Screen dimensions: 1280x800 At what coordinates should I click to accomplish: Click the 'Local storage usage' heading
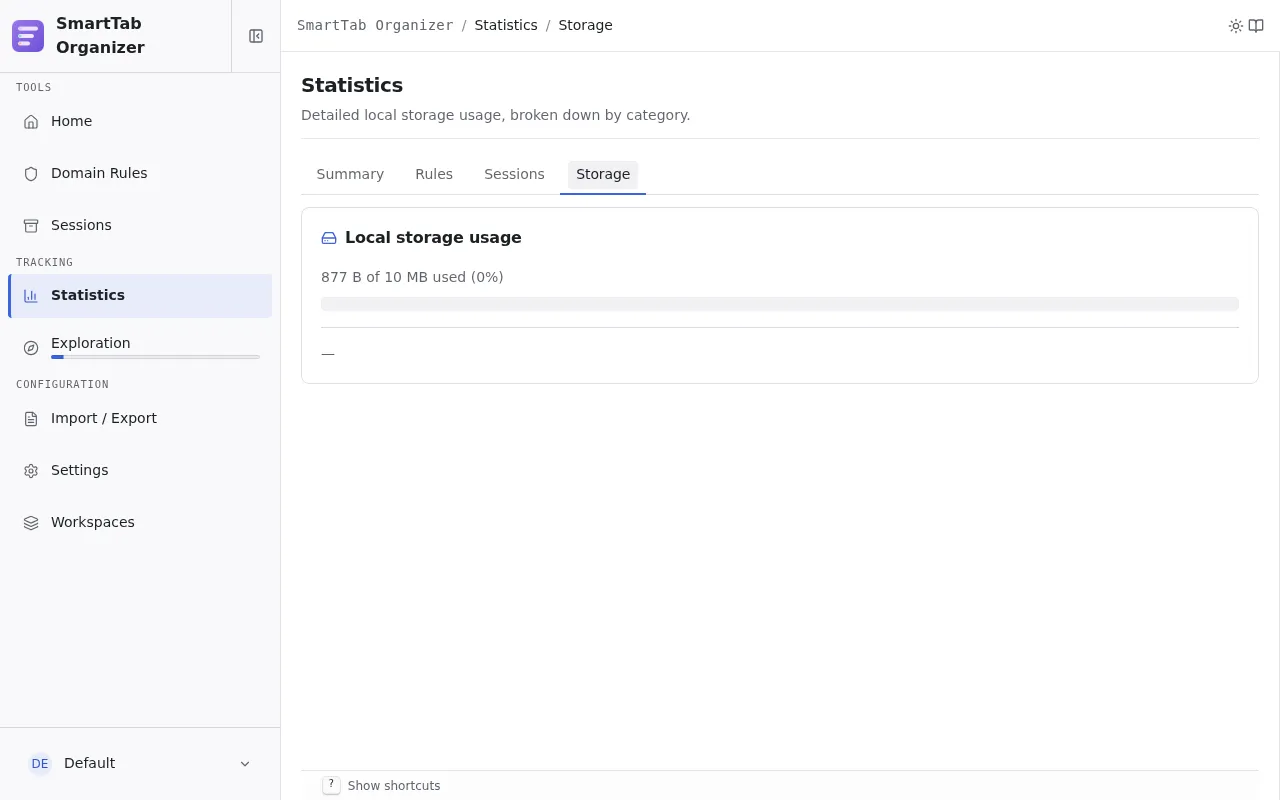coord(433,238)
